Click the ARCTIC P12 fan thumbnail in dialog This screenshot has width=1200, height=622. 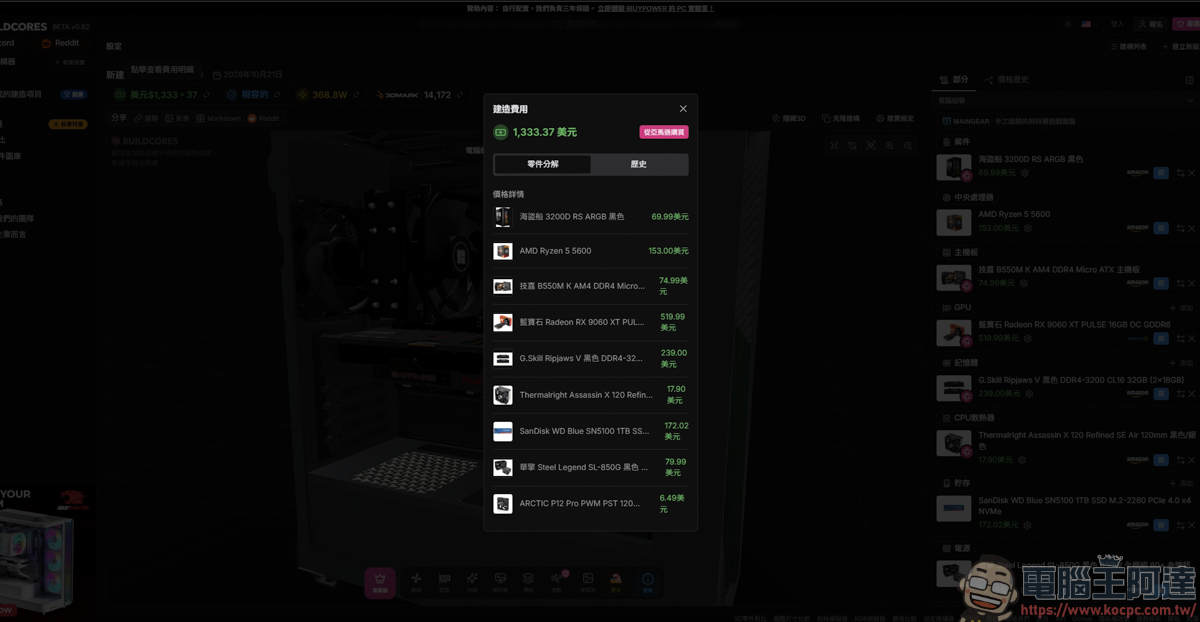[503, 503]
